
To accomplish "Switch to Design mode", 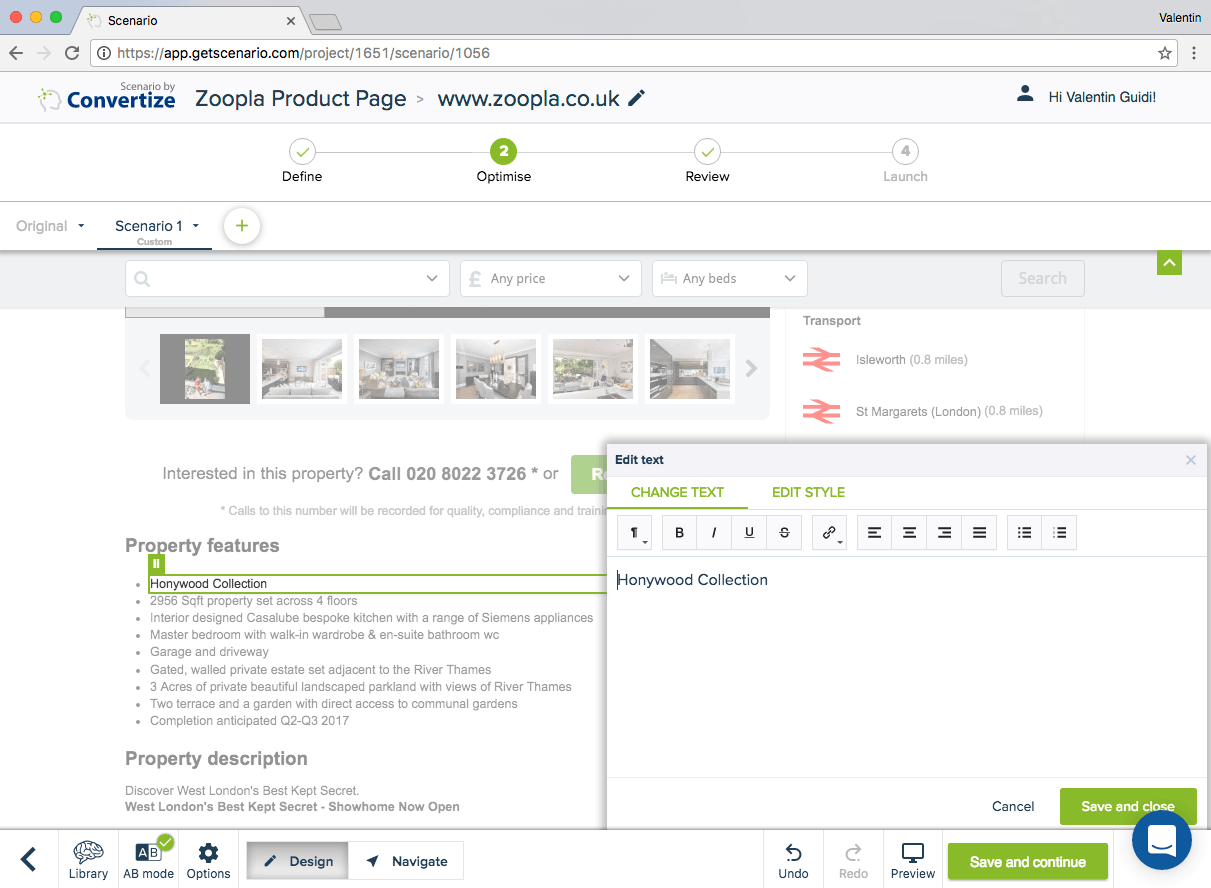I will click(x=298, y=861).
